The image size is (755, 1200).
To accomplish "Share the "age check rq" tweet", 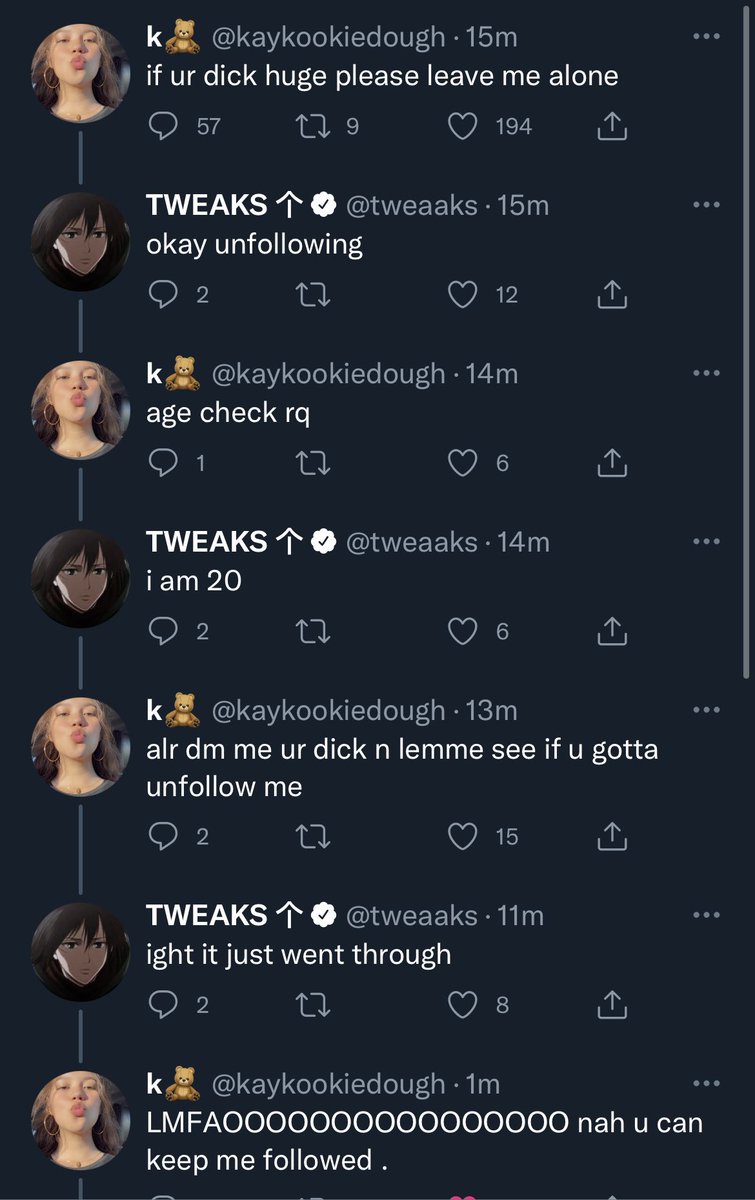I will click(612, 463).
